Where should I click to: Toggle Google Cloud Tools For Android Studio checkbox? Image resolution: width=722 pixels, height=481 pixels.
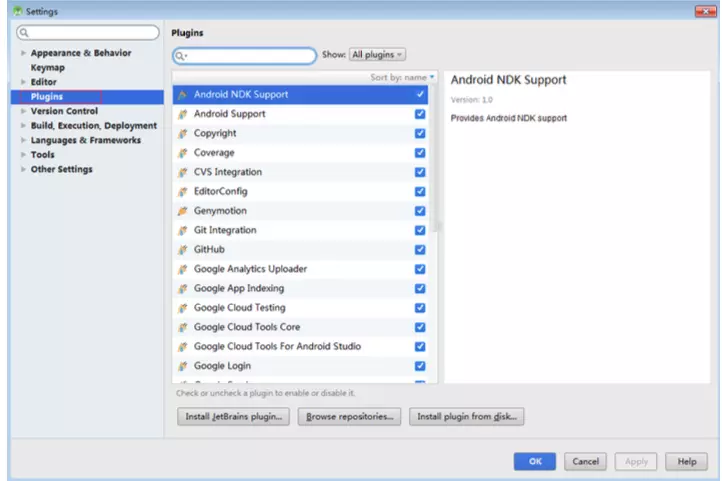[x=420, y=346]
